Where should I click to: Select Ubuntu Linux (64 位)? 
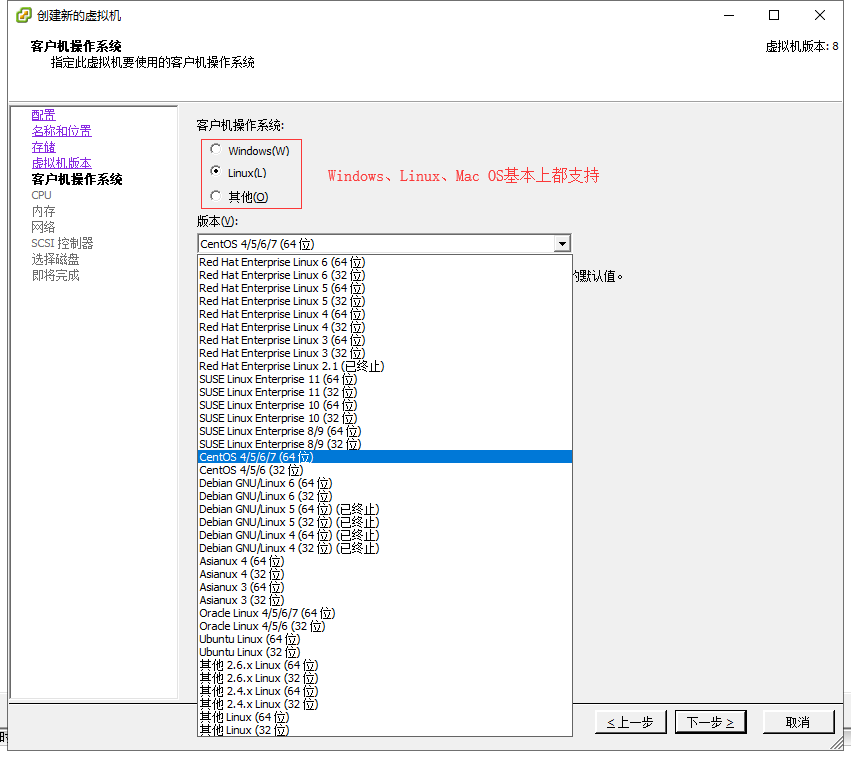[385, 640]
